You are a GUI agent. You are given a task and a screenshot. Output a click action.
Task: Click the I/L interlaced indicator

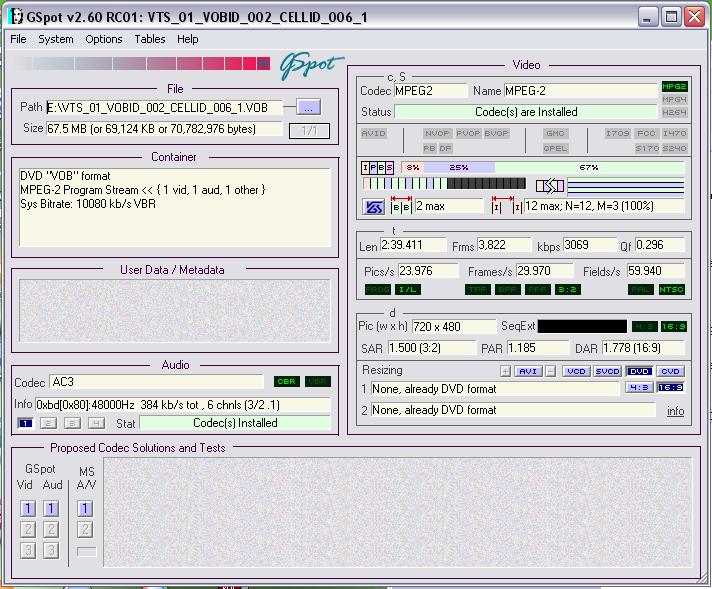pos(408,289)
